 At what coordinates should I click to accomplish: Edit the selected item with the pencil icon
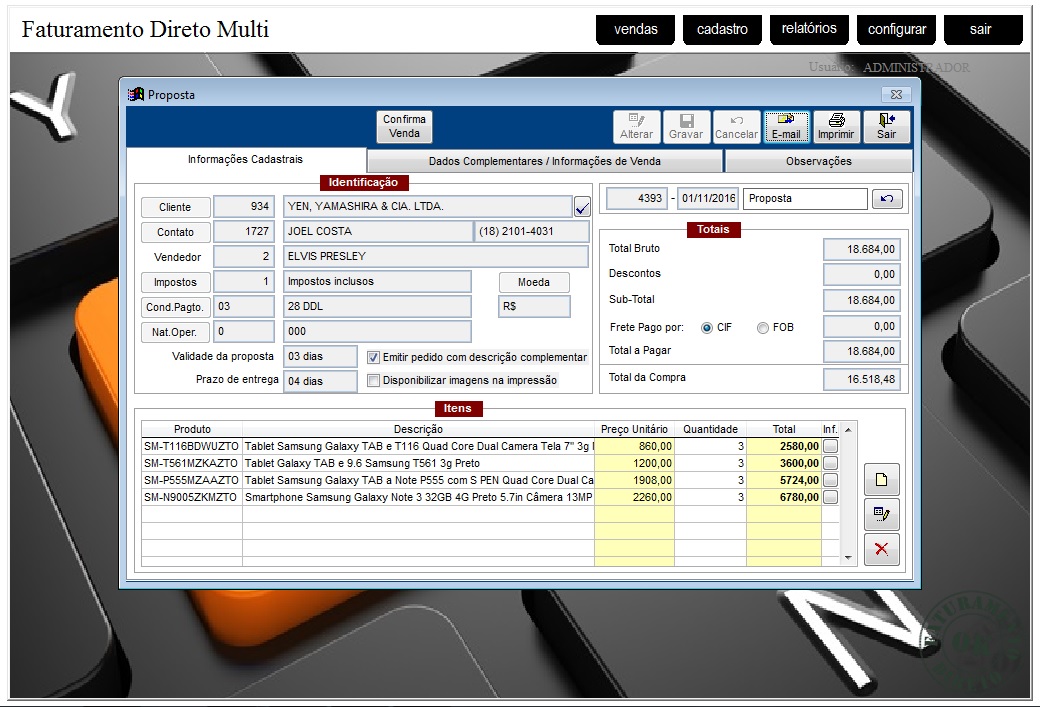pyautogui.click(x=881, y=514)
